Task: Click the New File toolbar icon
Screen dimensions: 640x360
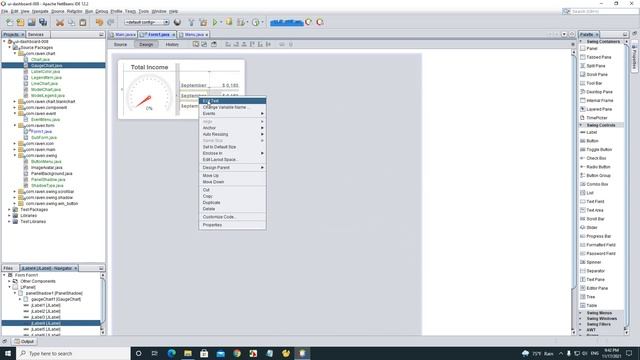Action: tap(9, 22)
